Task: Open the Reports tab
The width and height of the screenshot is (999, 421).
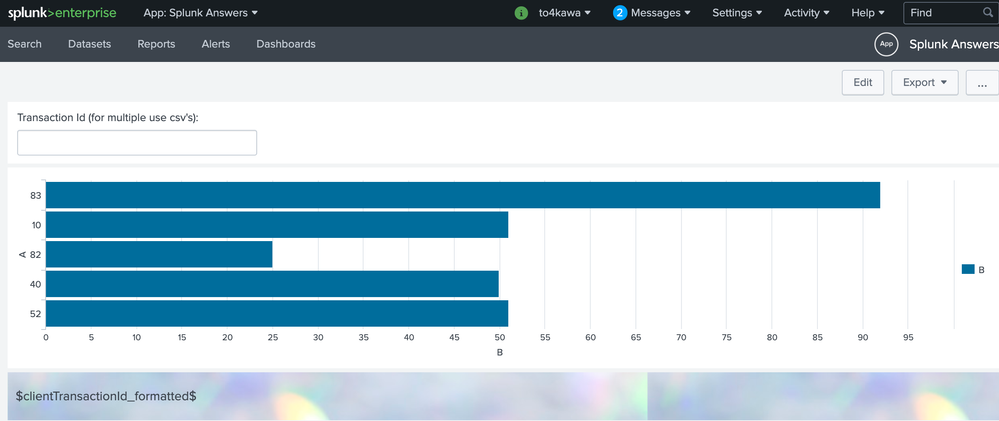Action: (x=156, y=44)
